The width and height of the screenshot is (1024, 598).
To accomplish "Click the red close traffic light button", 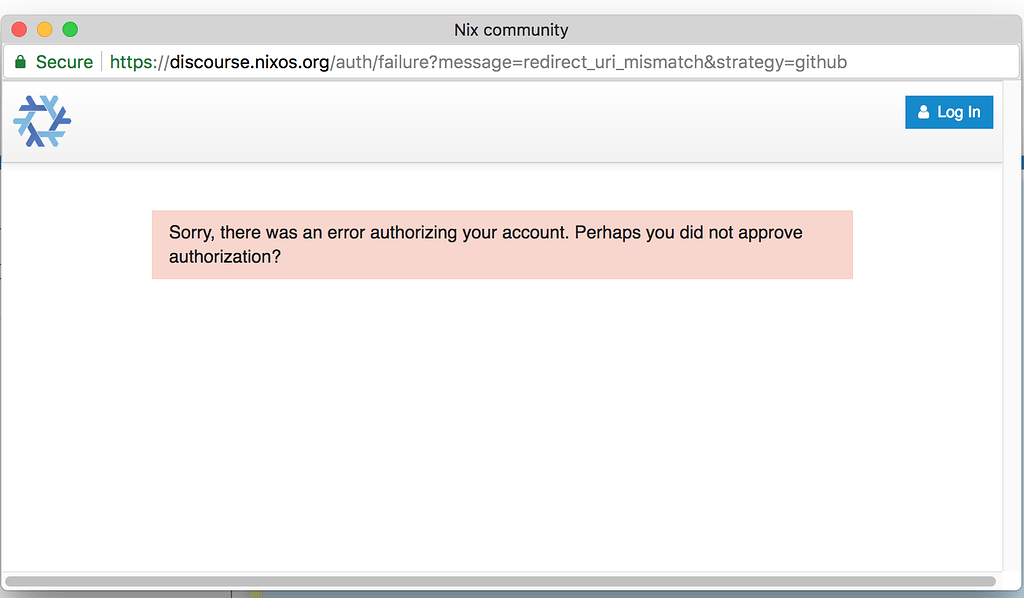I will pos(18,29).
